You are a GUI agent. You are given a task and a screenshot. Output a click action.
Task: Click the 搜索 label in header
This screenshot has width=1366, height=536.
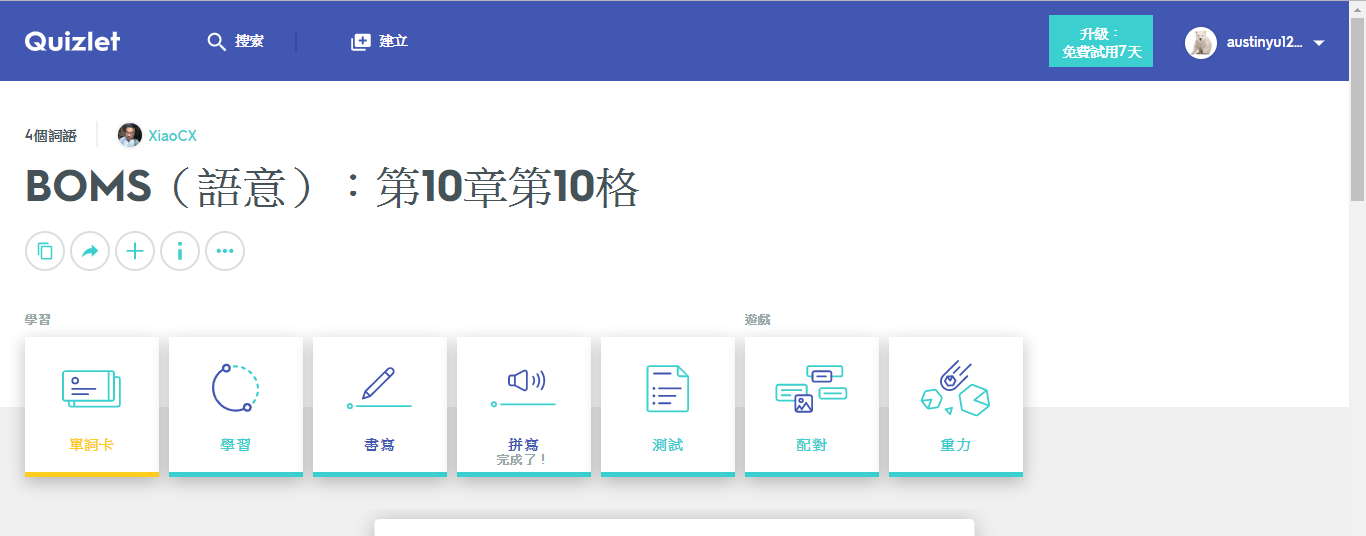[x=249, y=42]
